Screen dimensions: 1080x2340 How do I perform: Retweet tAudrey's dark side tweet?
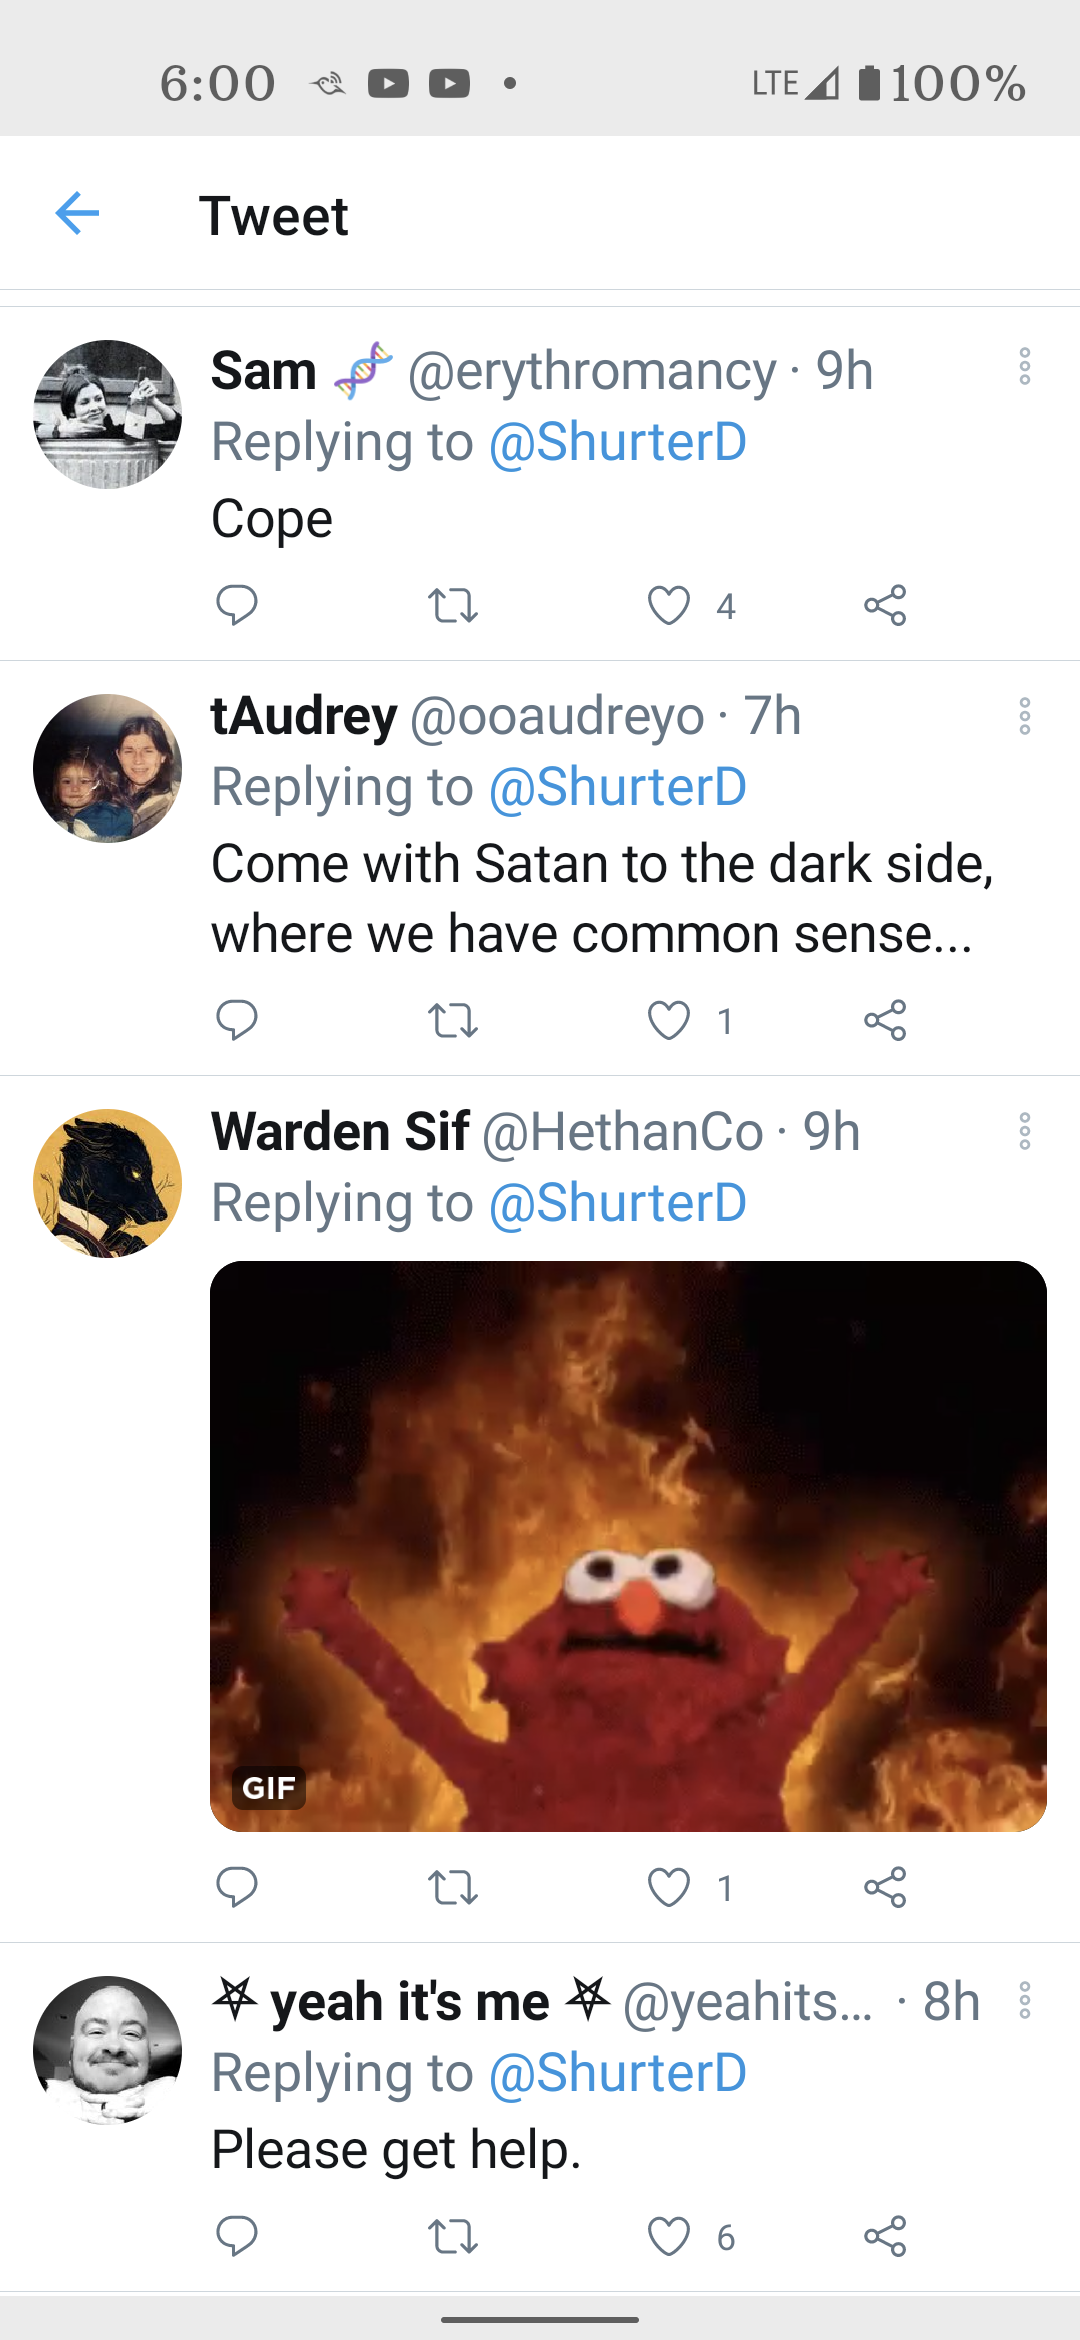click(x=453, y=1020)
